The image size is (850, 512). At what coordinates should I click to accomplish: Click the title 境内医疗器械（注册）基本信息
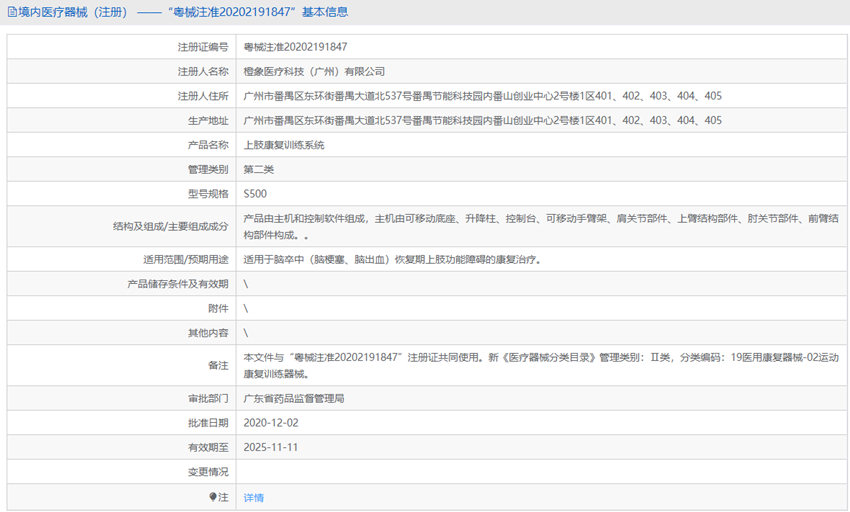(x=183, y=12)
